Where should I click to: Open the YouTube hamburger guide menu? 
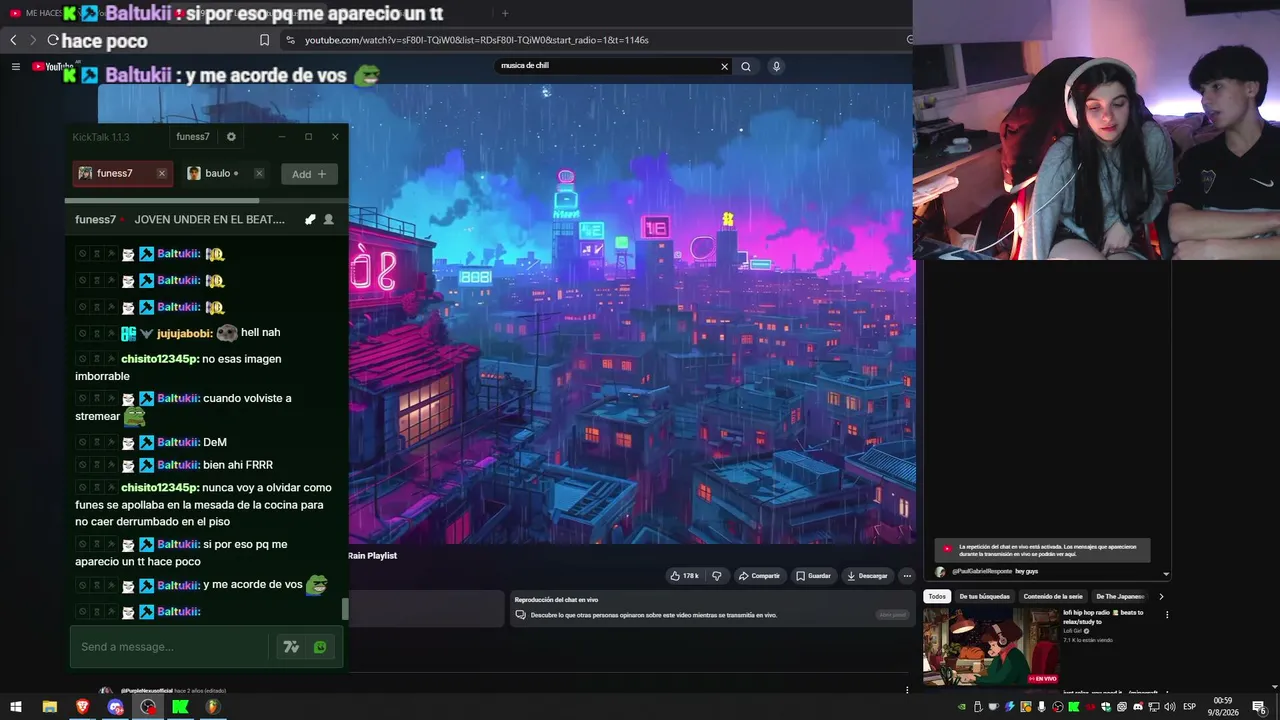(x=15, y=66)
